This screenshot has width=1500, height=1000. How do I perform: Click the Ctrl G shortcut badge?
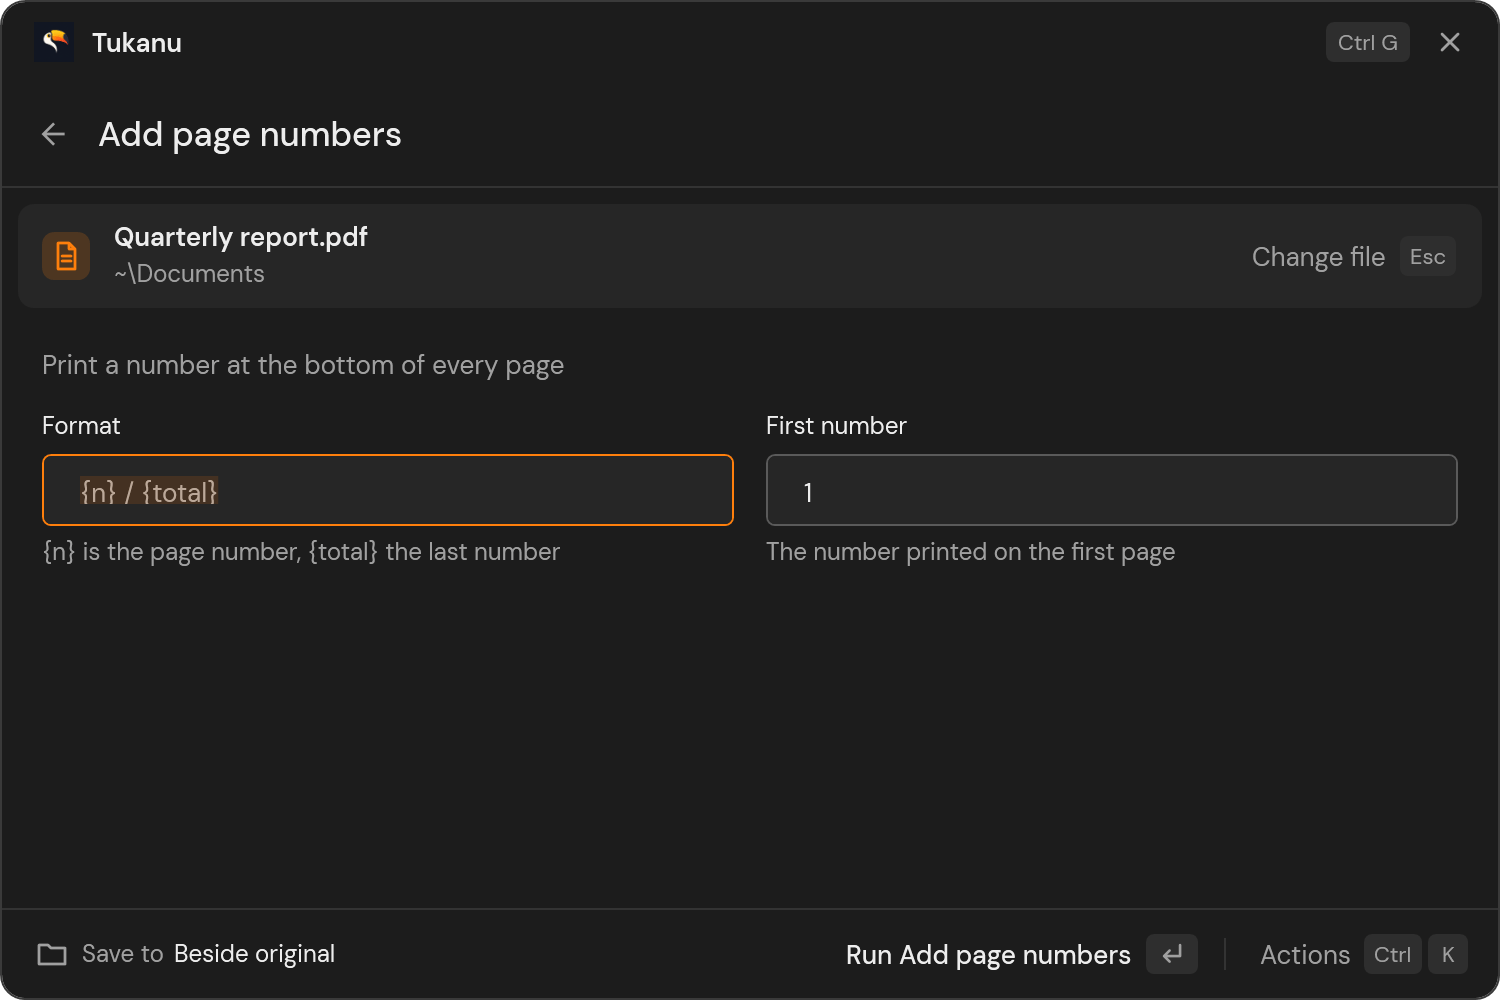[1368, 42]
